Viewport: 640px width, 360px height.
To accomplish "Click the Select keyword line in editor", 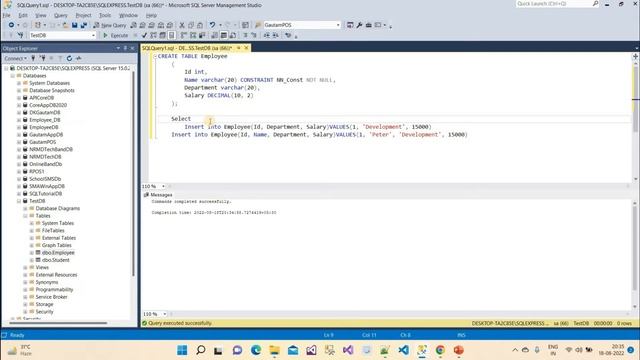I will coord(181,119).
